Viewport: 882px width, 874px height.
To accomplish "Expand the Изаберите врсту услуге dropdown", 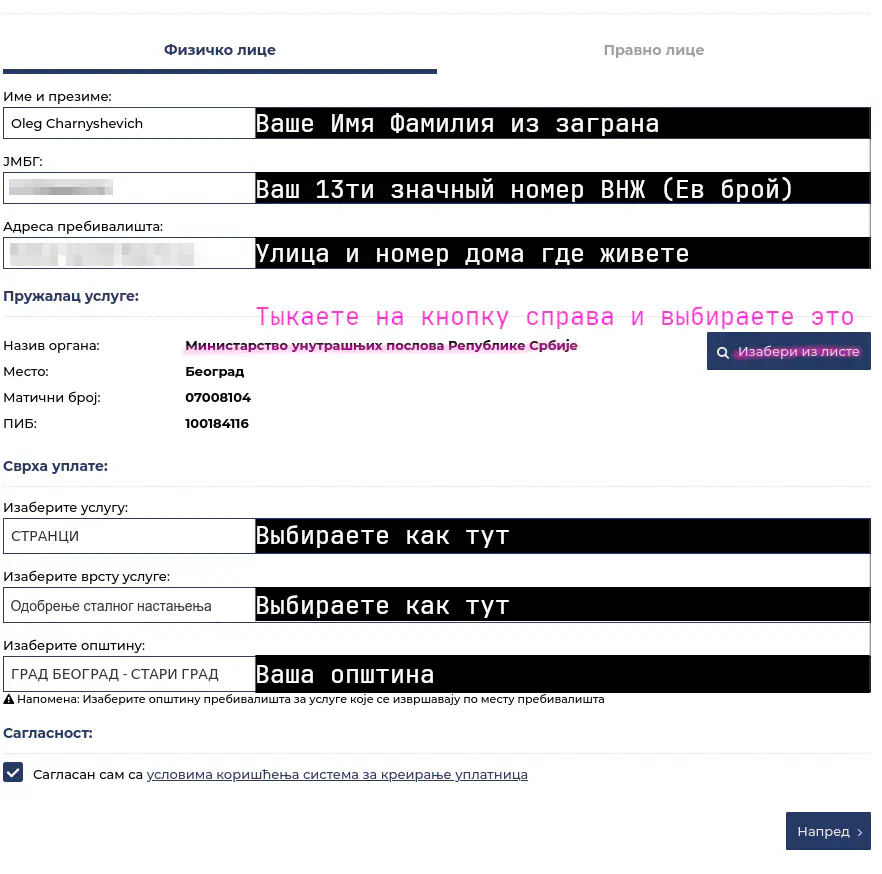I will point(130,605).
